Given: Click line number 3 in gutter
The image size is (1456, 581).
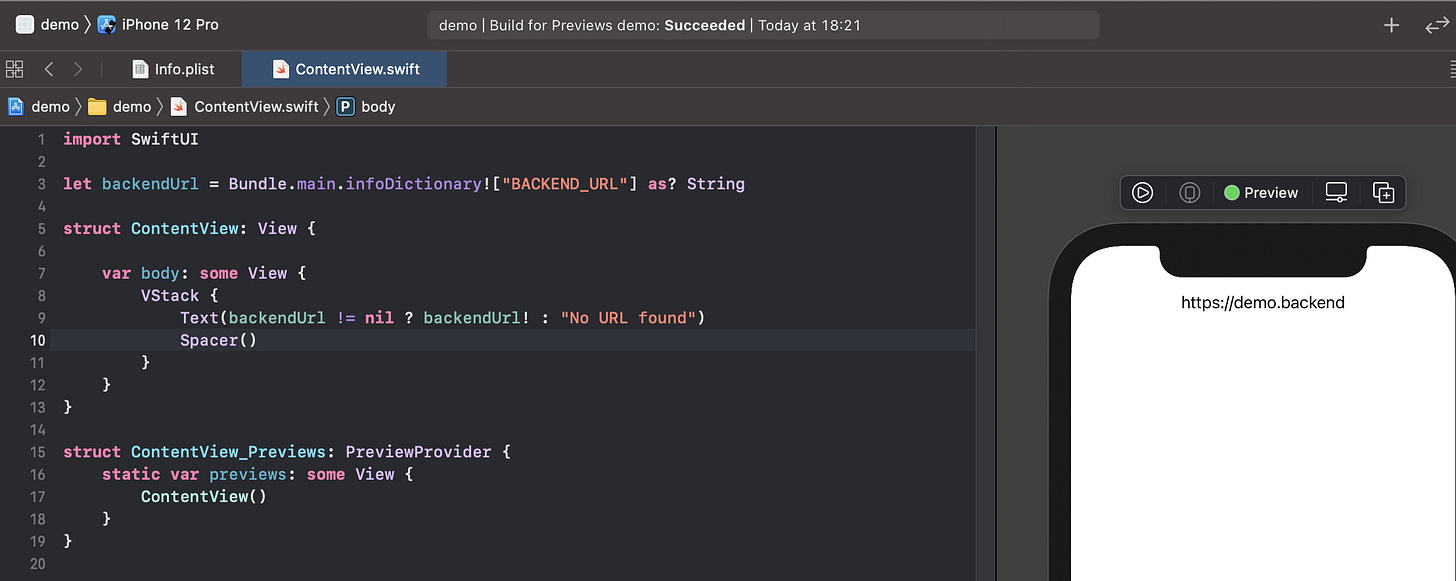Looking at the screenshot, I should click(41, 184).
